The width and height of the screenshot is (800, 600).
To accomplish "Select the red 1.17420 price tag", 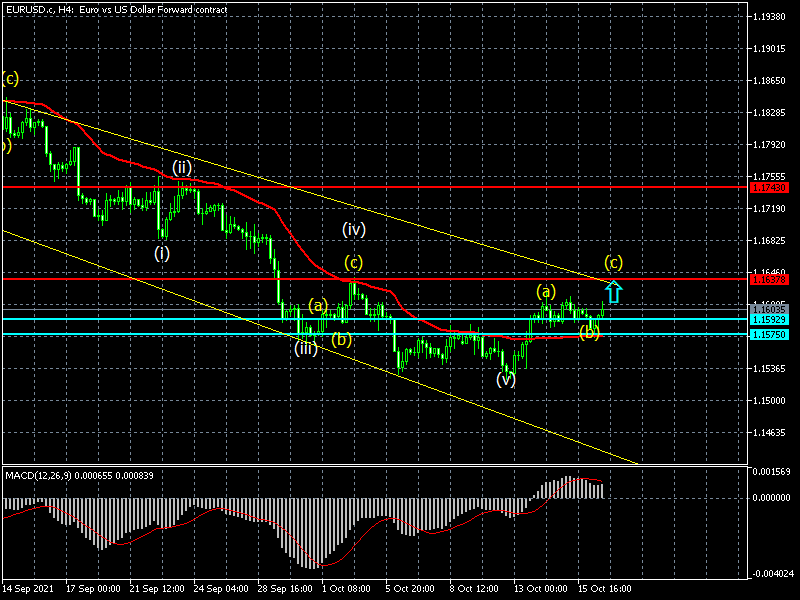I will click(x=772, y=187).
